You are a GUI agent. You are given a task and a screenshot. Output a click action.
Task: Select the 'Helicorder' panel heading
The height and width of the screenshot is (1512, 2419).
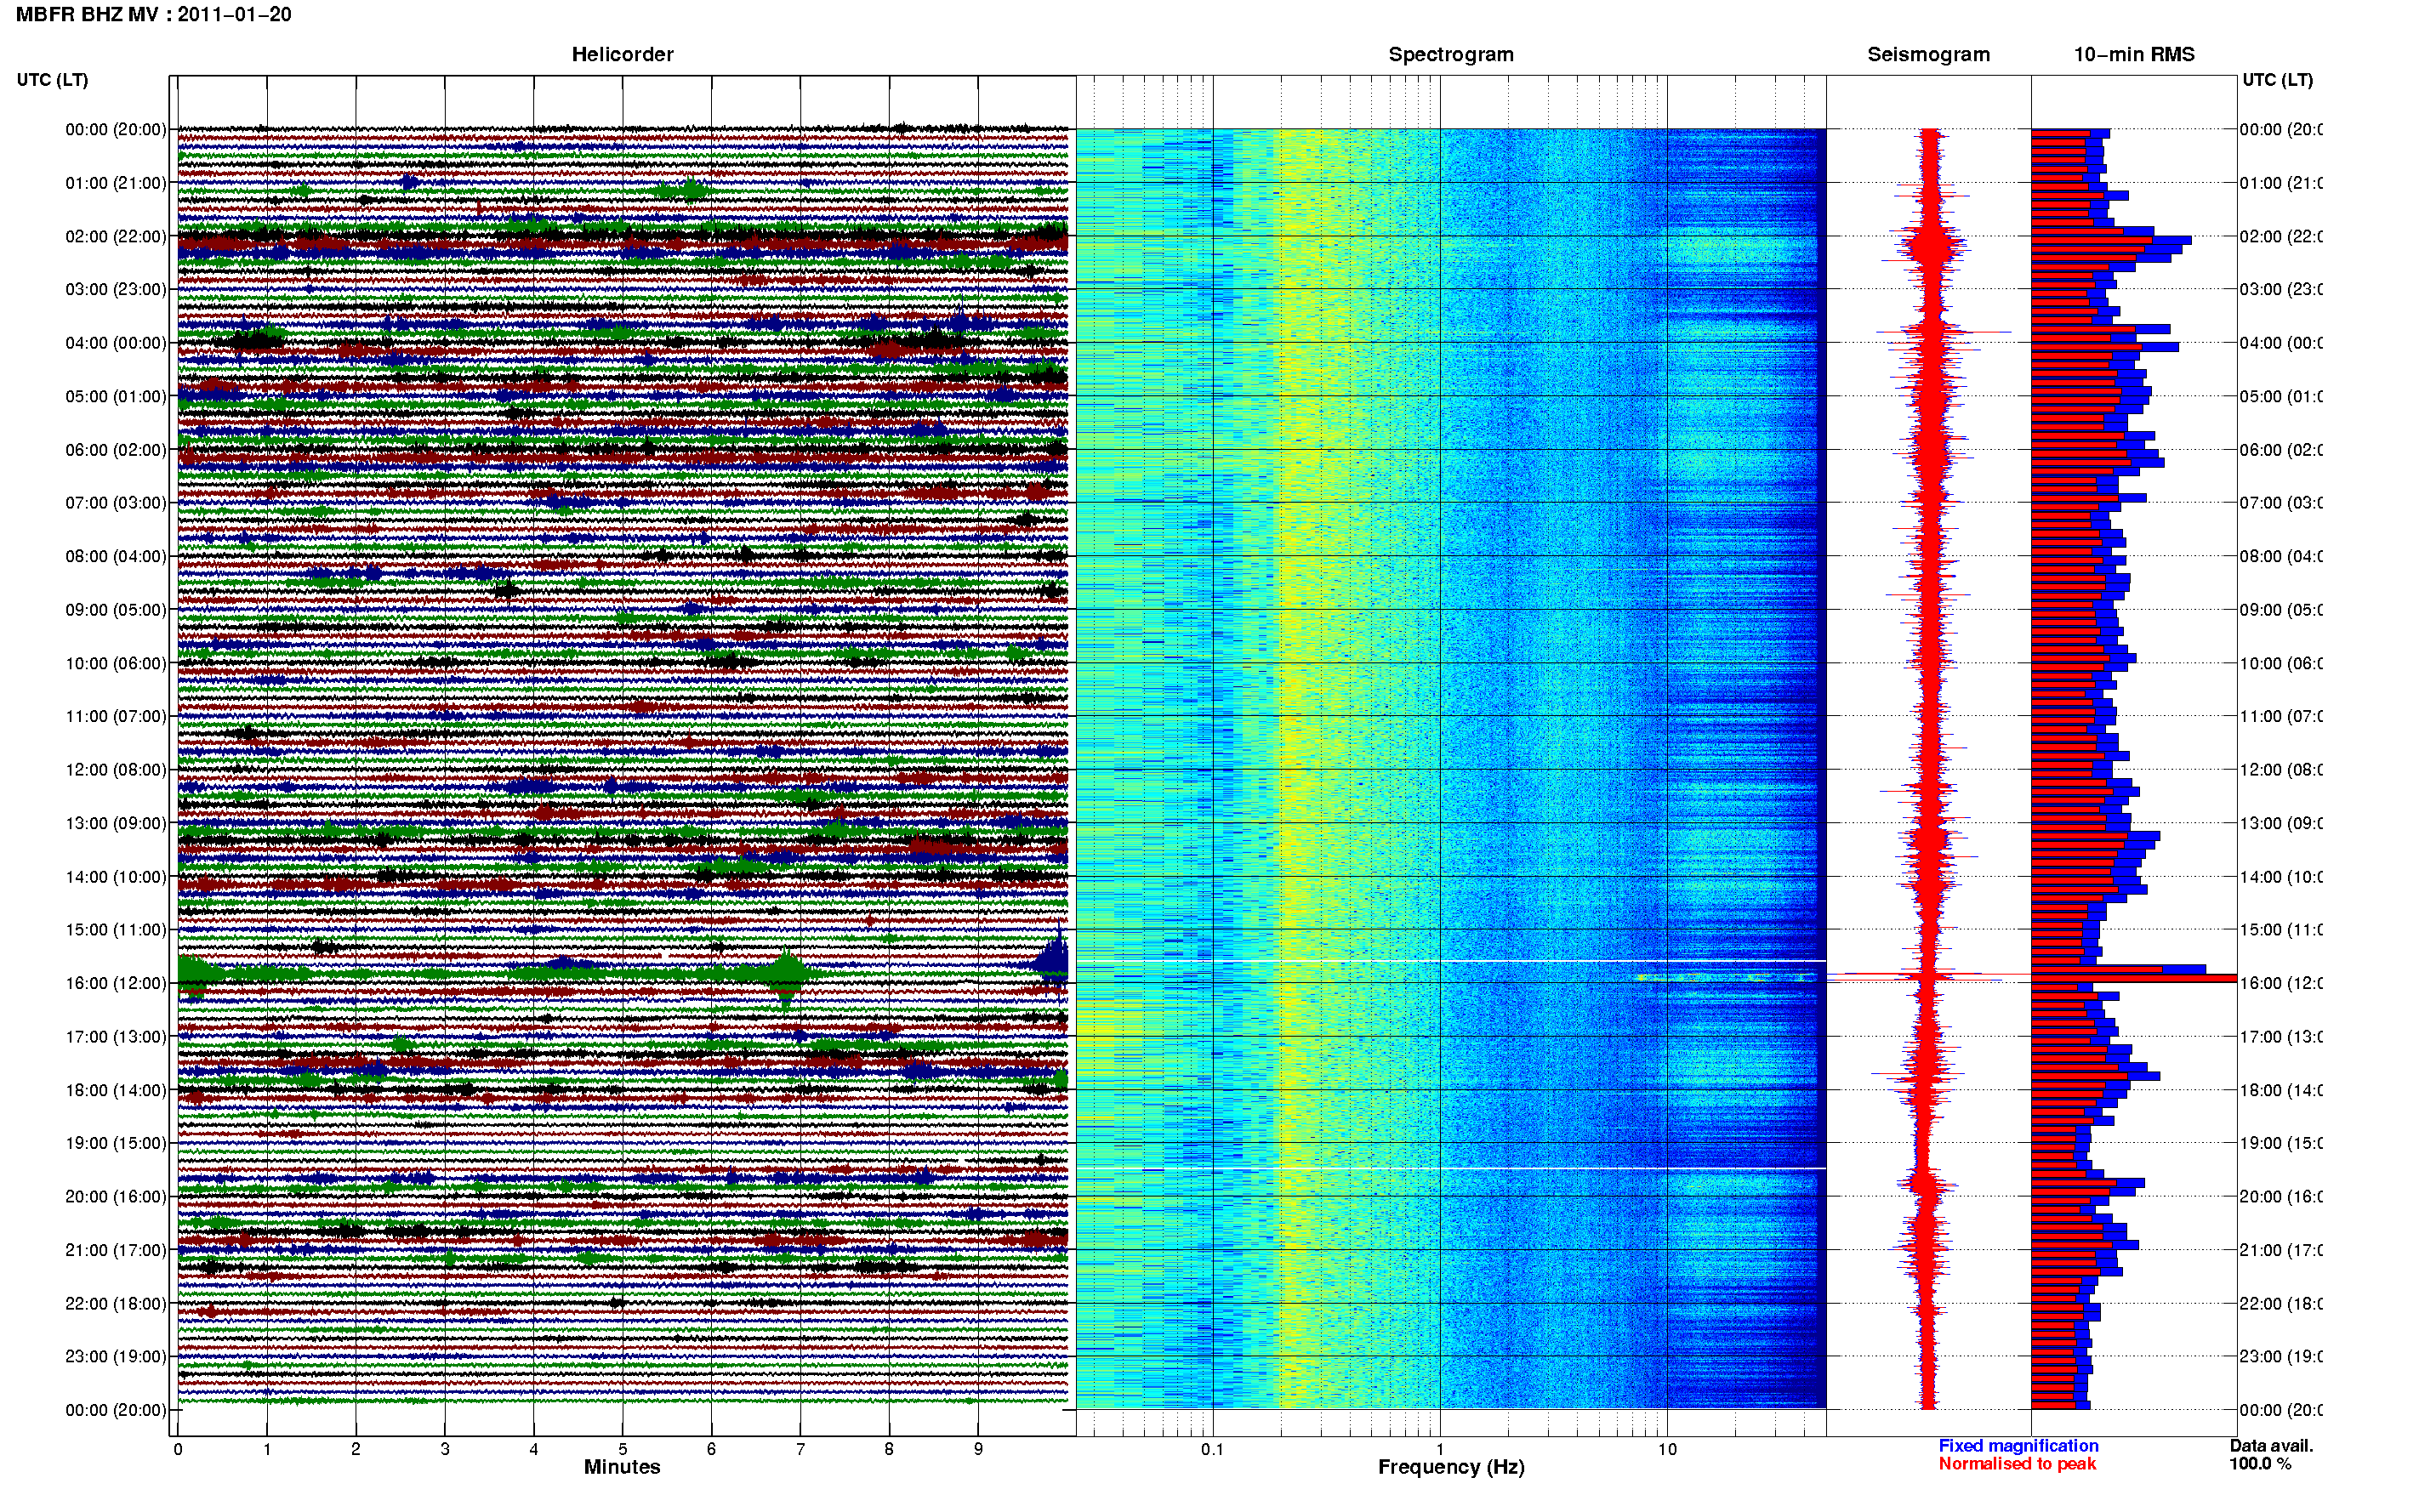pos(622,54)
